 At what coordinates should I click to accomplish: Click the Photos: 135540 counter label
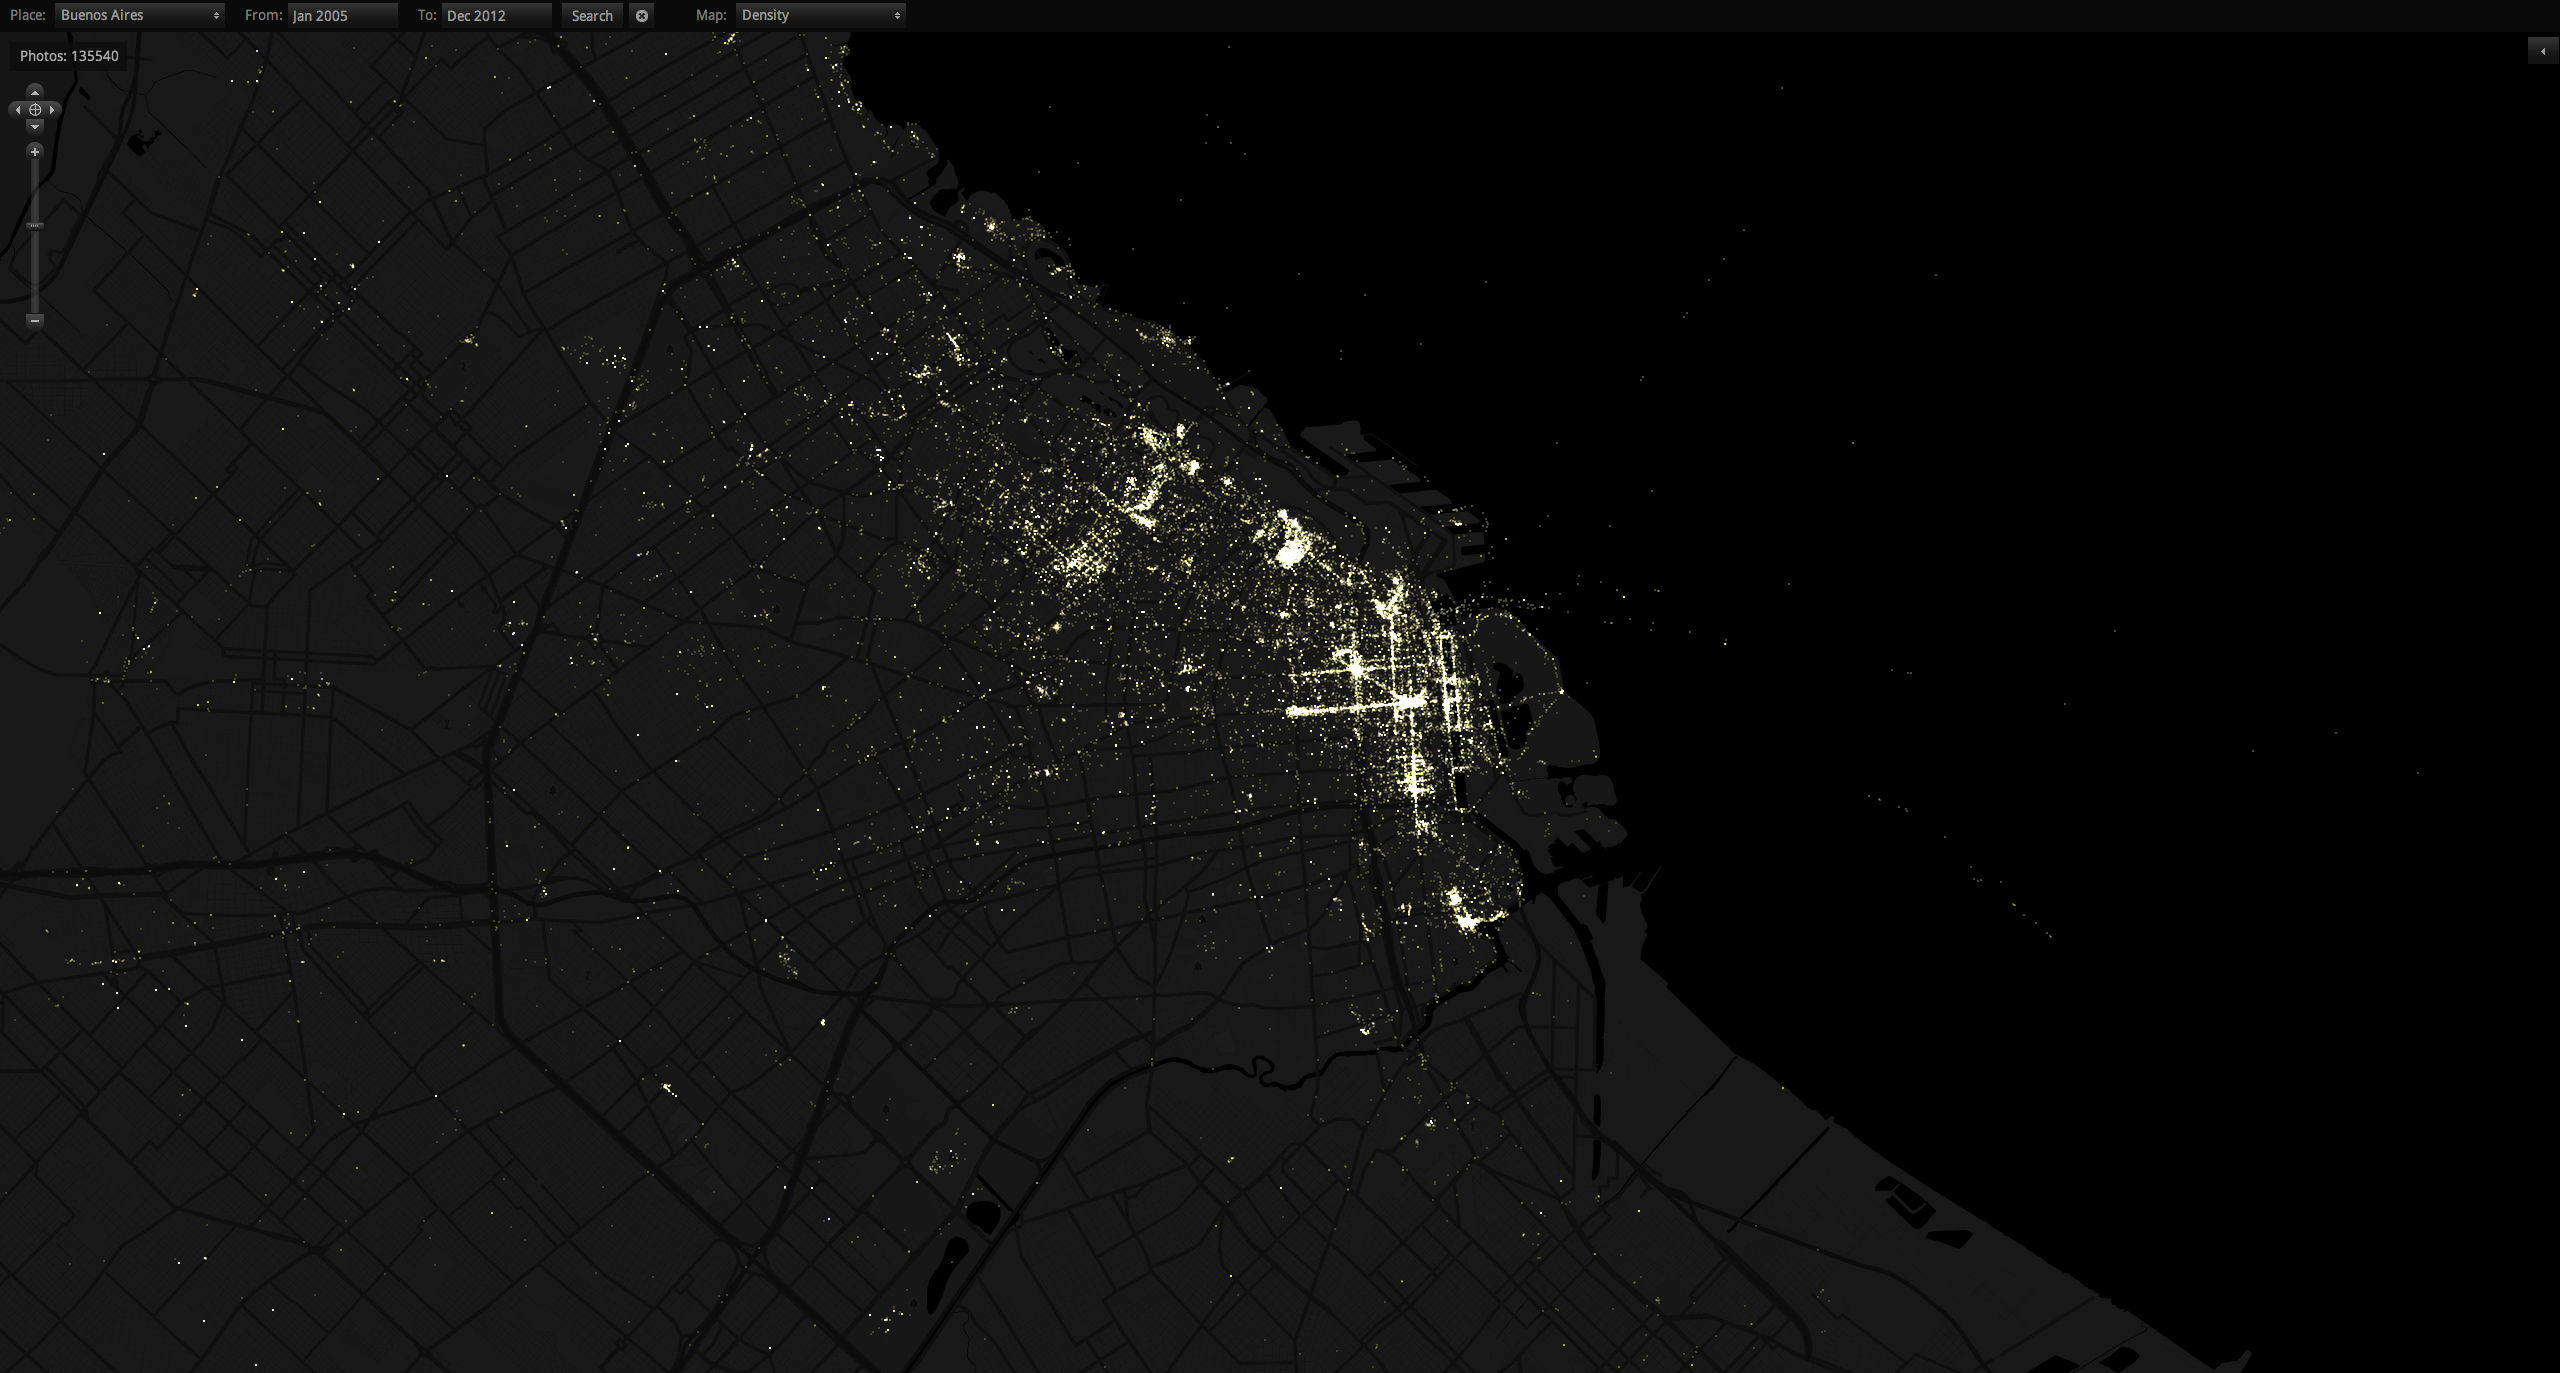(x=69, y=56)
